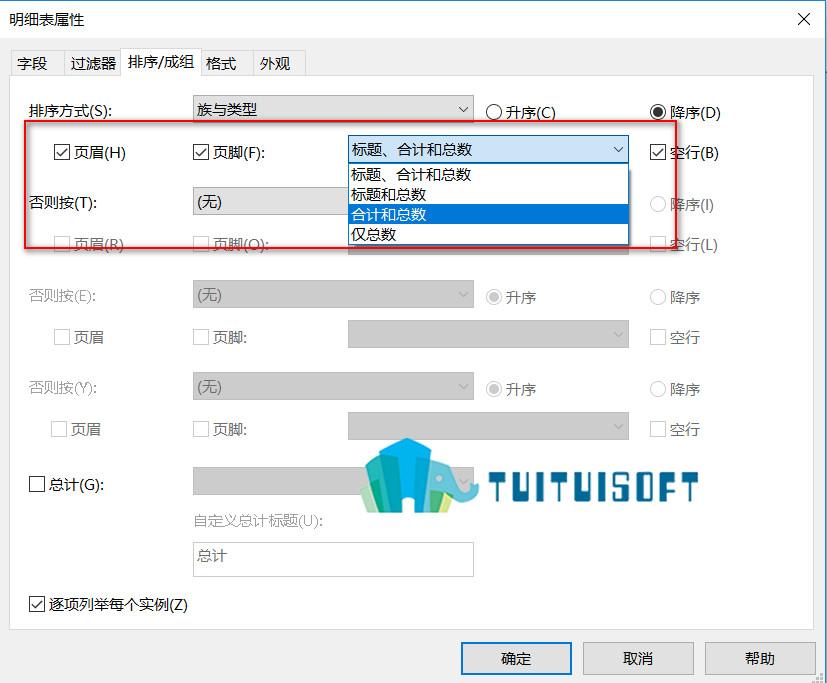Open the 过滤器 tab
The width and height of the screenshot is (827, 683).
(x=93, y=64)
